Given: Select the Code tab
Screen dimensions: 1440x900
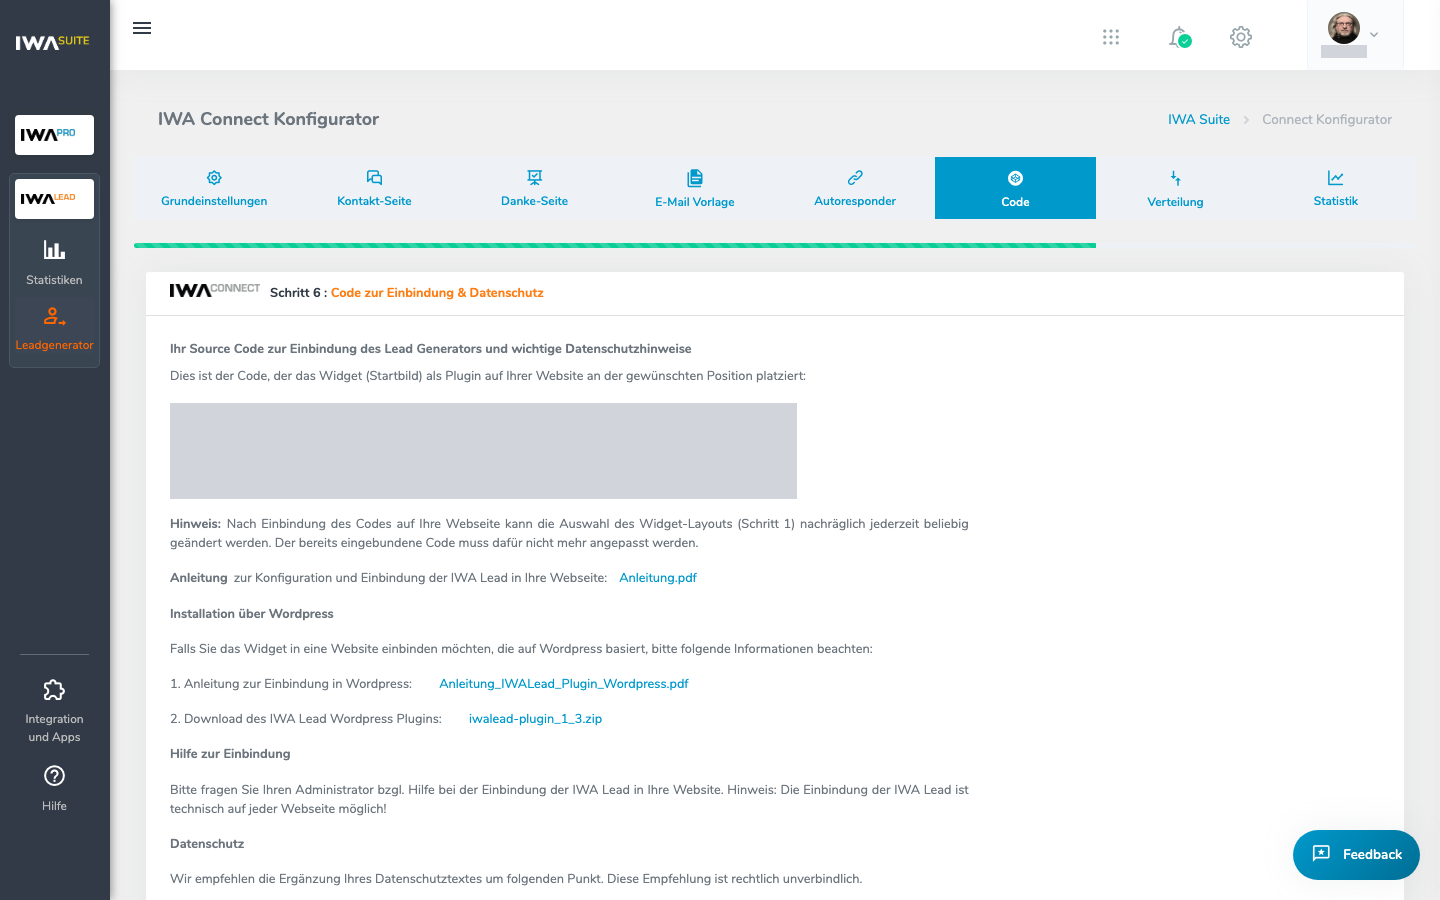Looking at the screenshot, I should point(1015,188).
